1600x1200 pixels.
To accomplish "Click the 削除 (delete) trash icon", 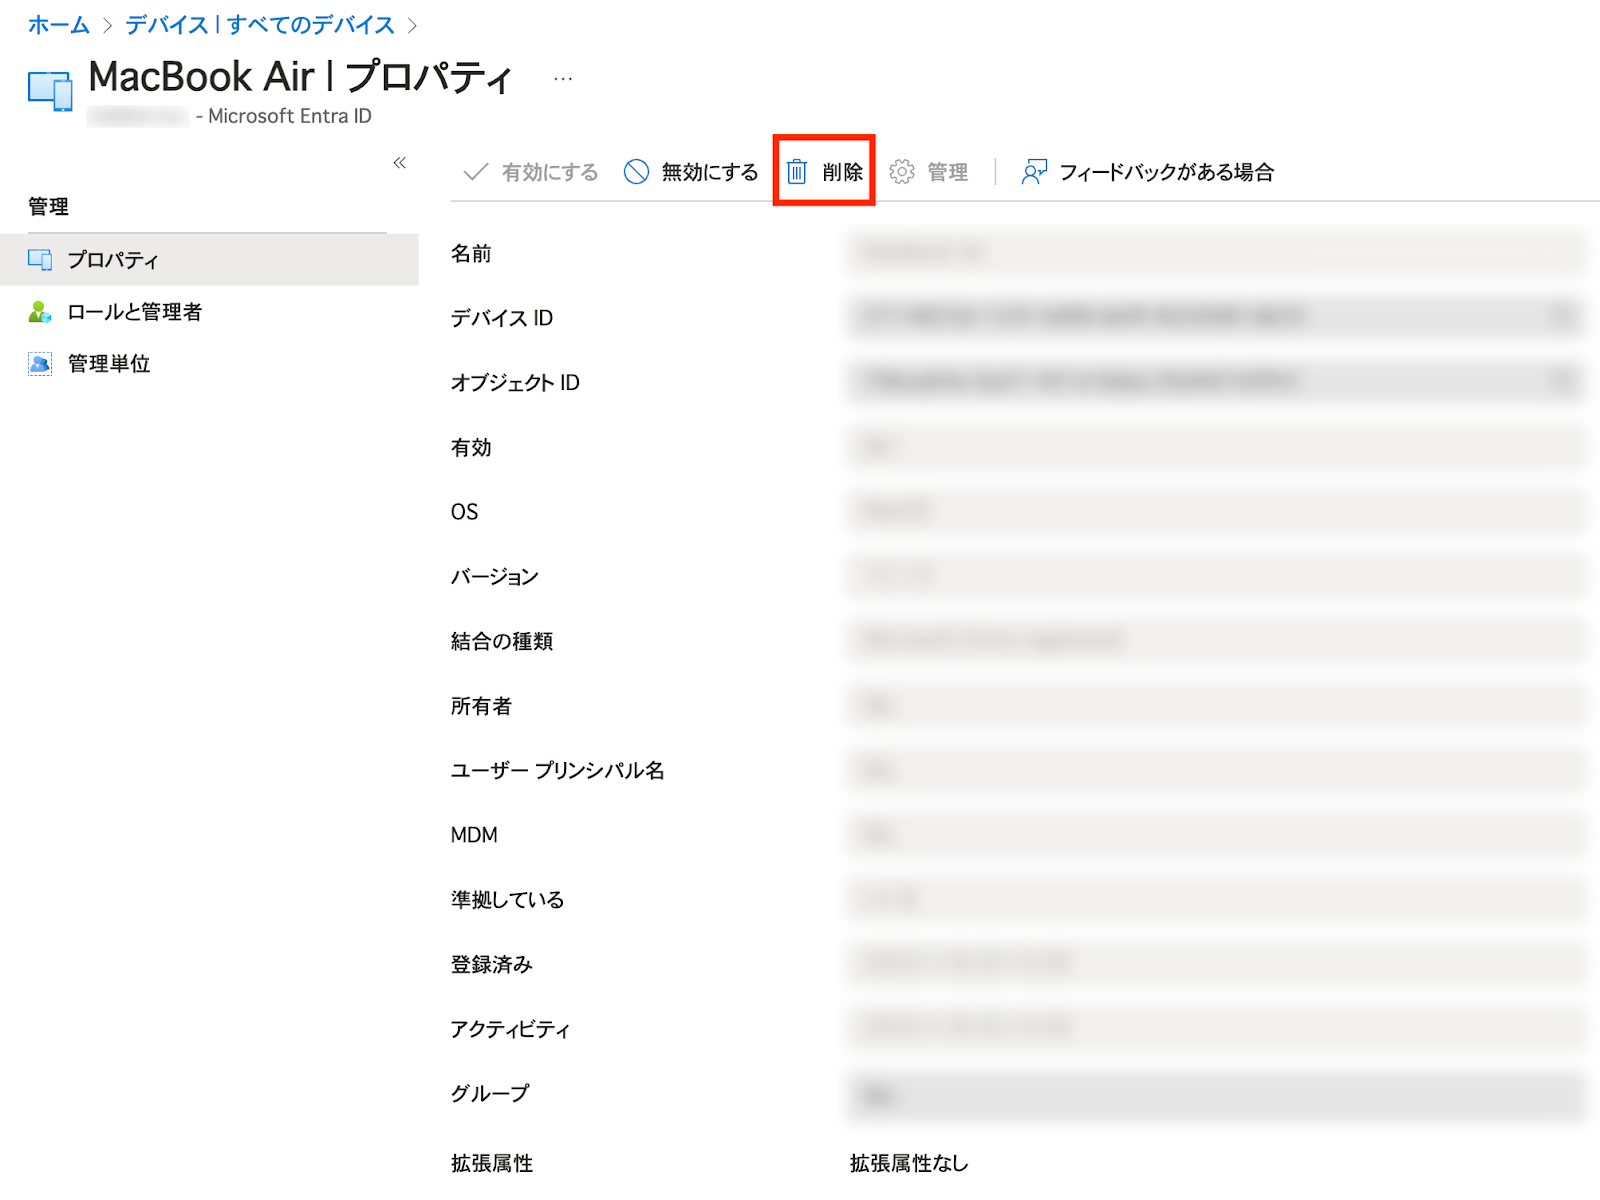I will pyautogui.click(x=797, y=172).
